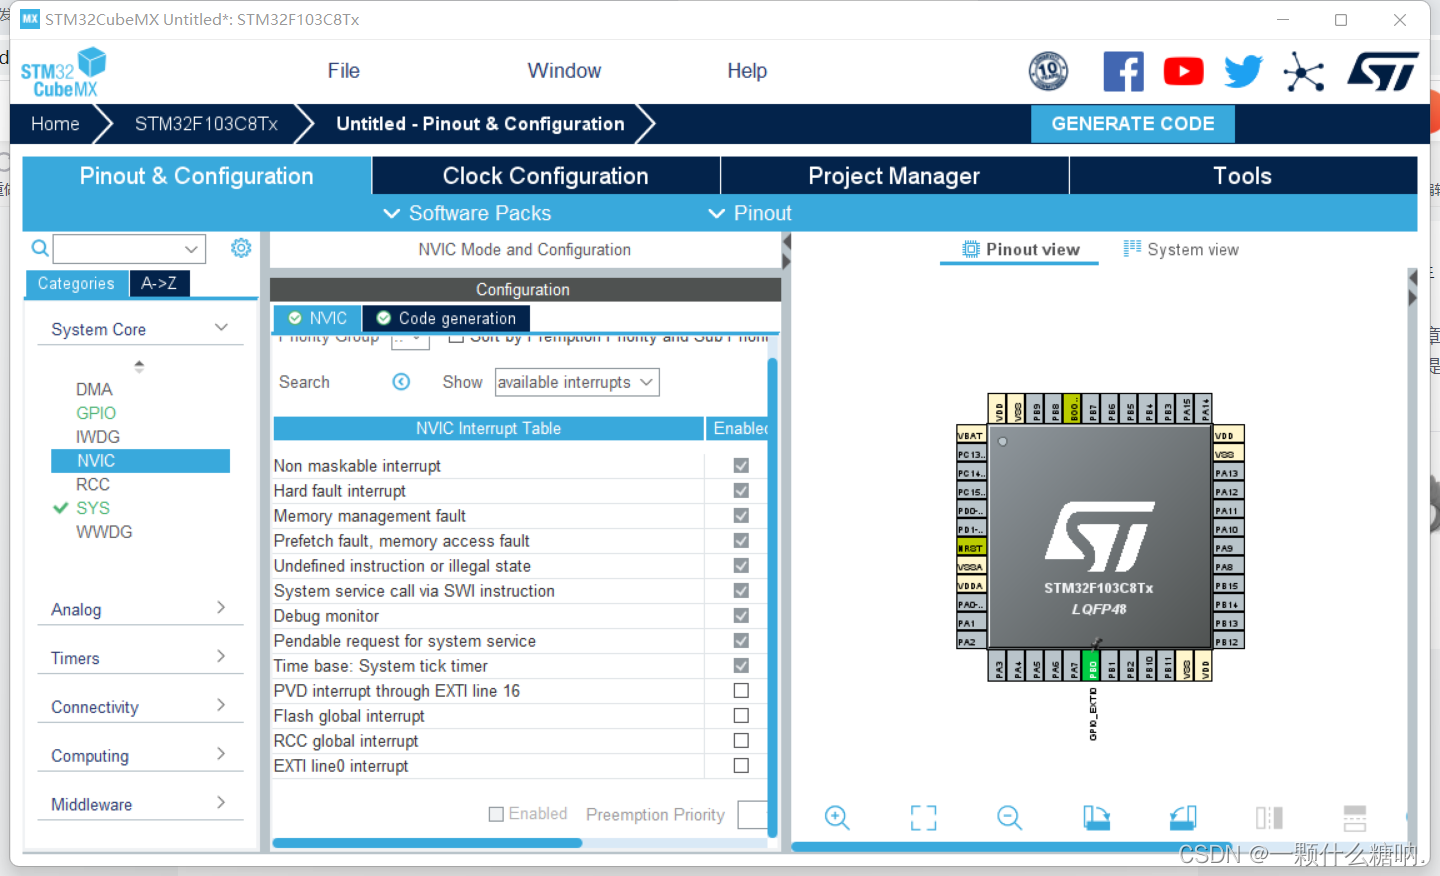
Task: Open the File menu
Action: [343, 71]
